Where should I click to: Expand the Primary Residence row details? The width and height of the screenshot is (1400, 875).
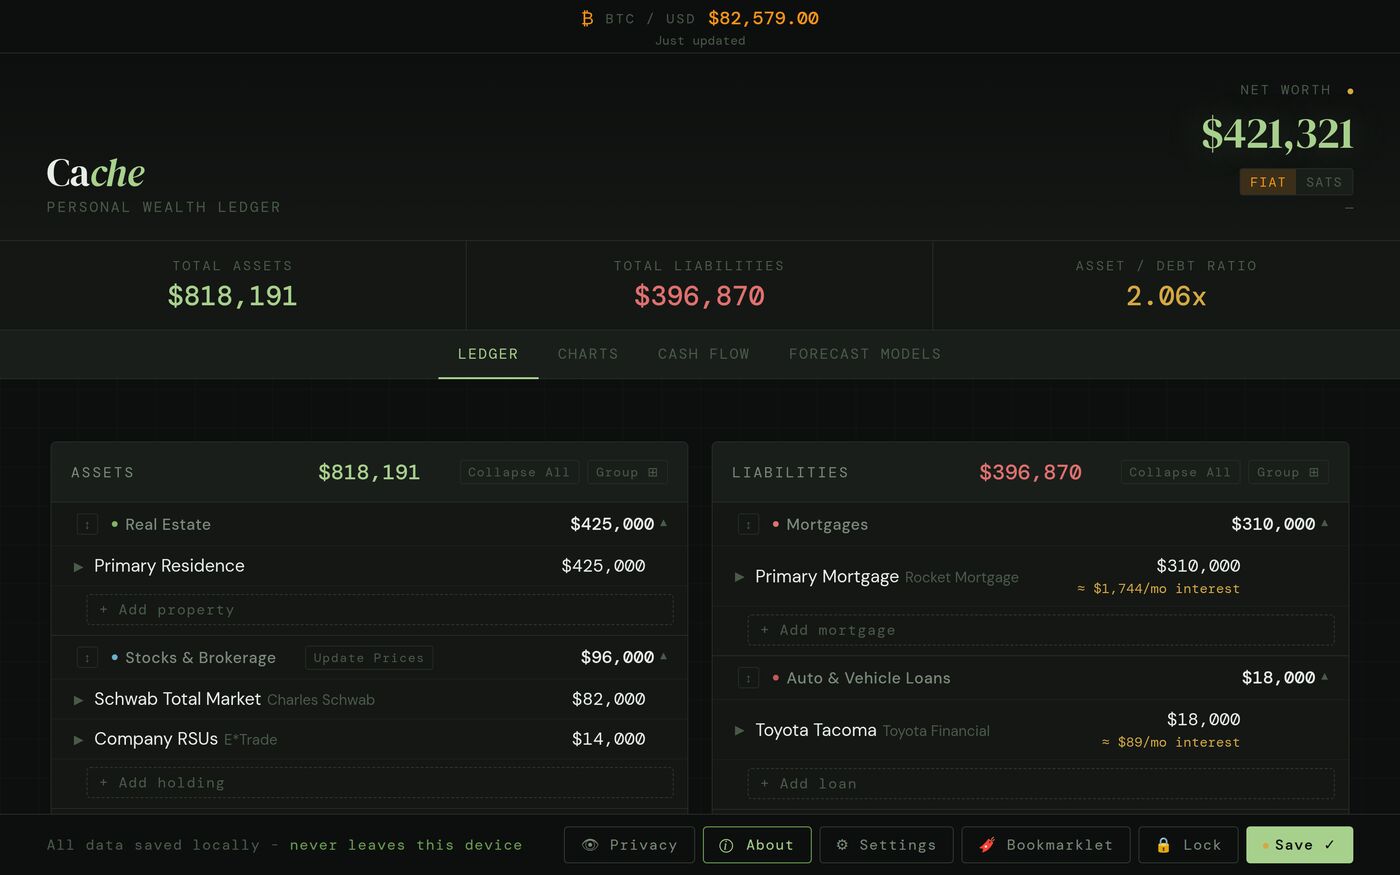[78, 567]
